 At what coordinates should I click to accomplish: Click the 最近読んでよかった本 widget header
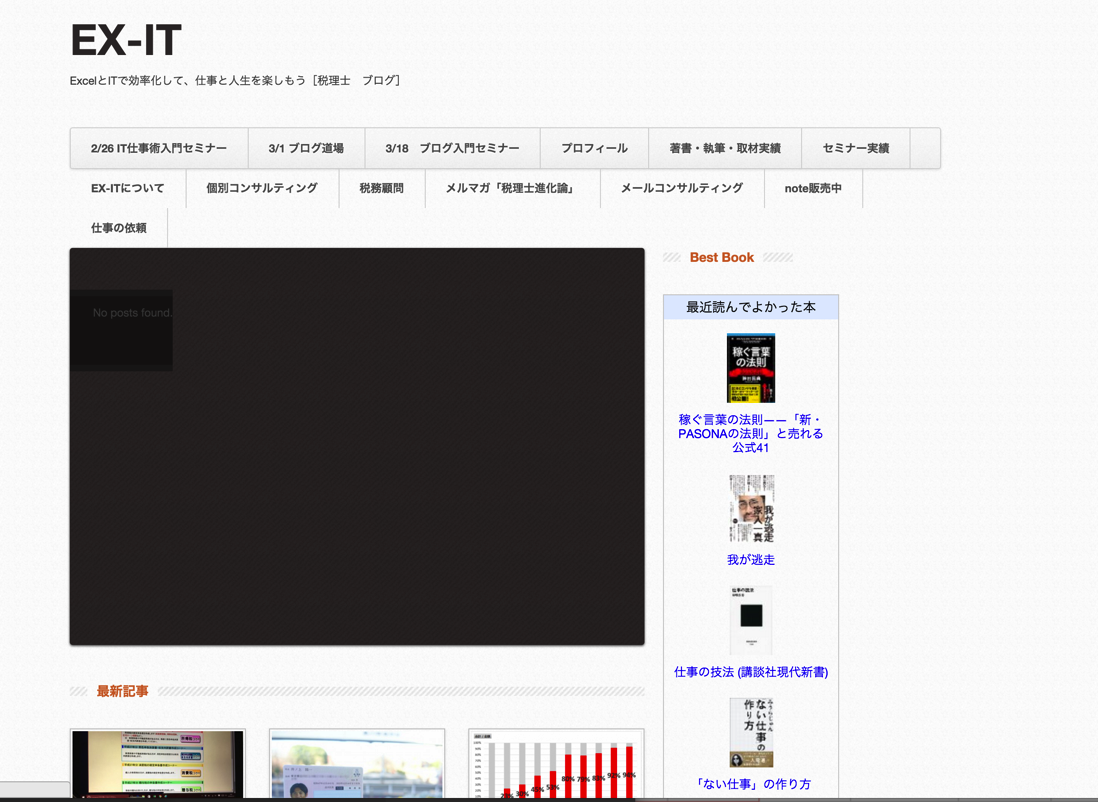(751, 307)
